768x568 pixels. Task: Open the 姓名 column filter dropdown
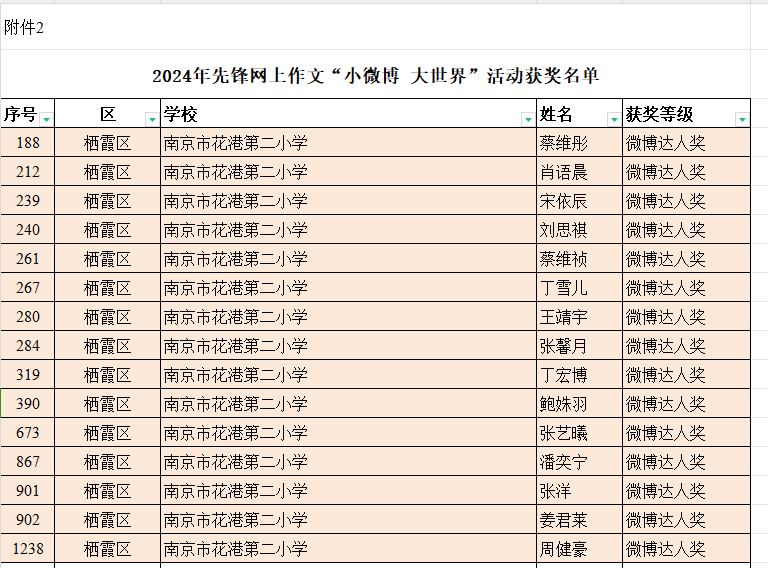click(614, 119)
